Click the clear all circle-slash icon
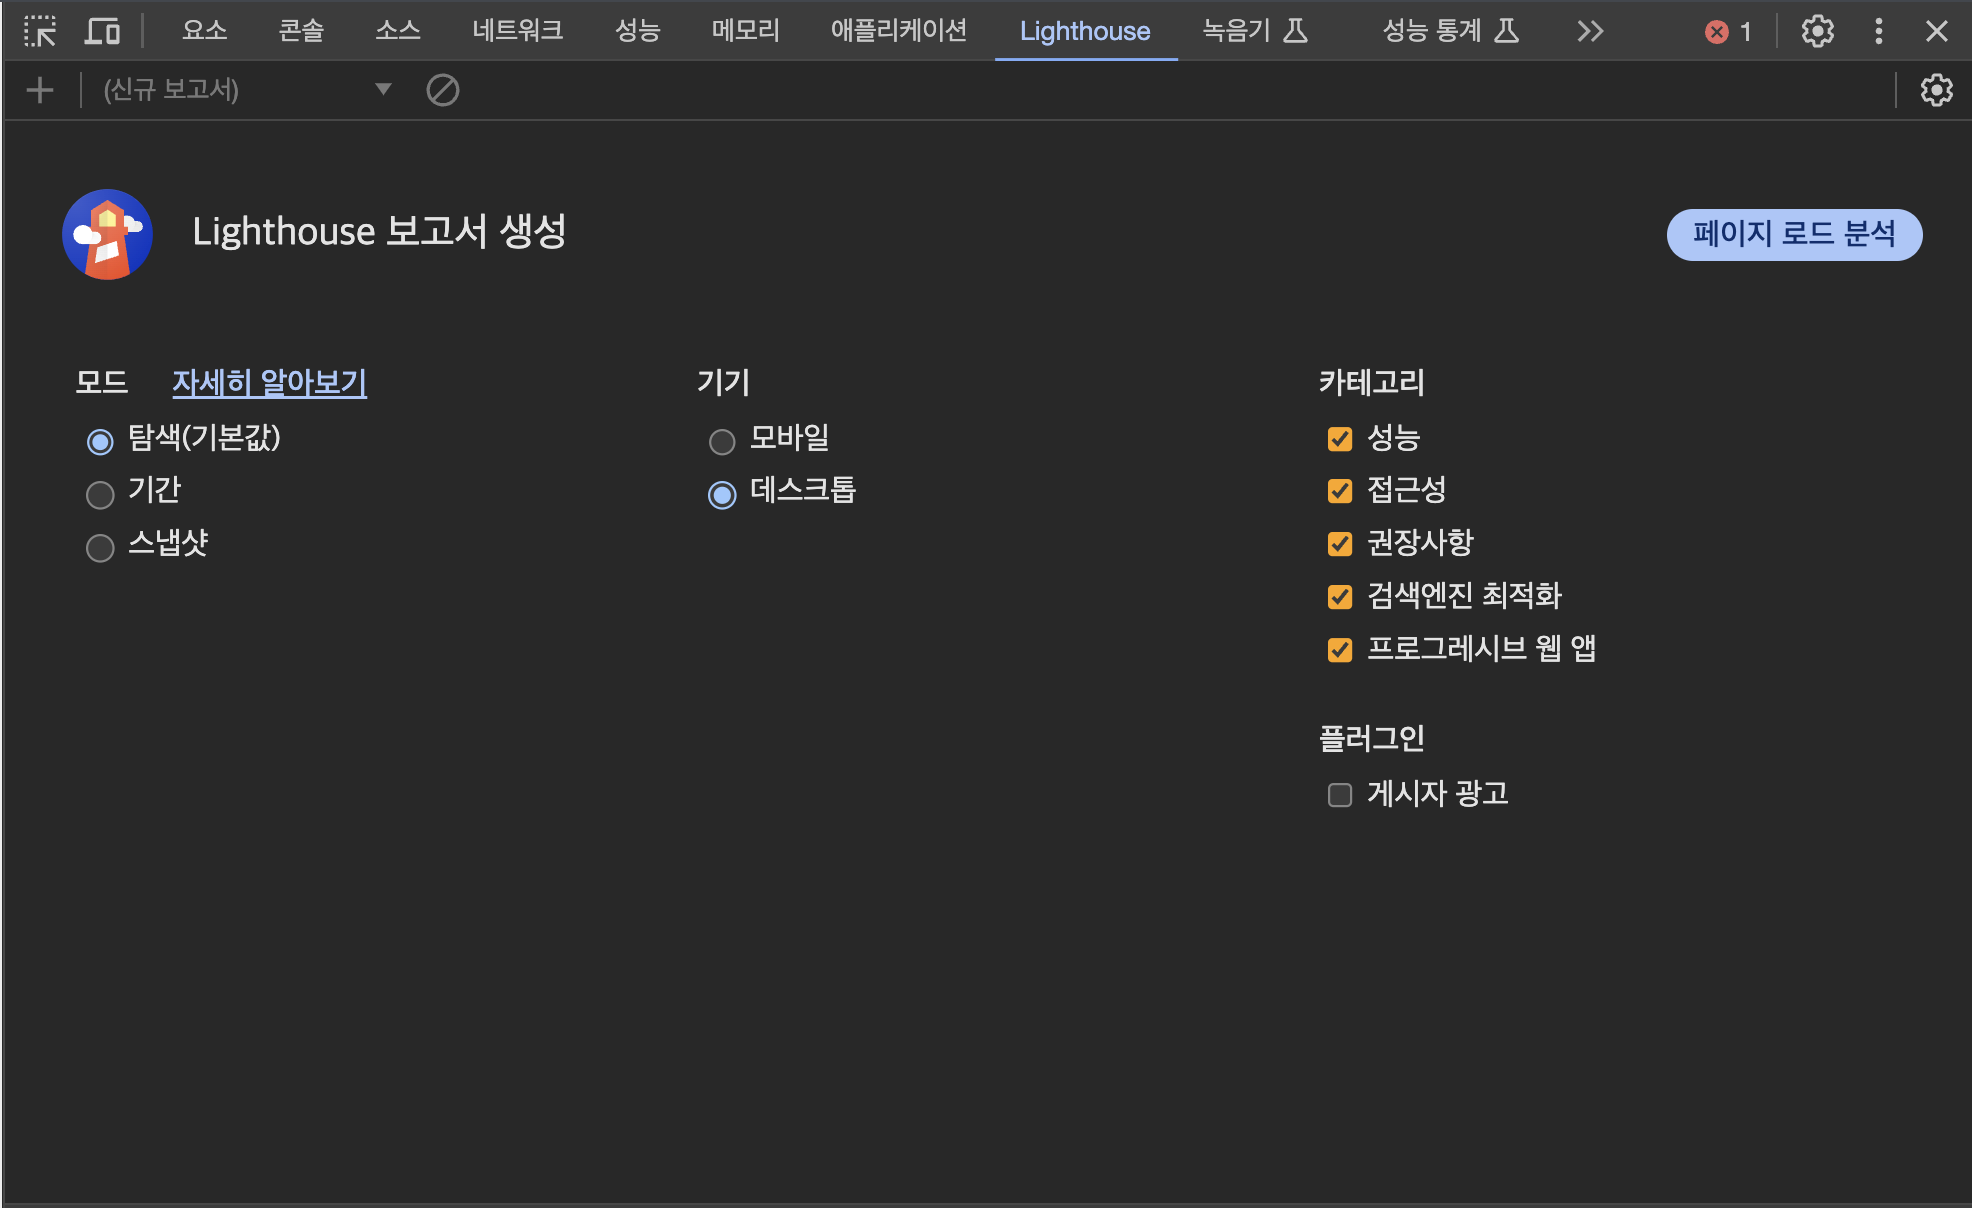Viewport: 1972px width, 1208px height. click(442, 90)
